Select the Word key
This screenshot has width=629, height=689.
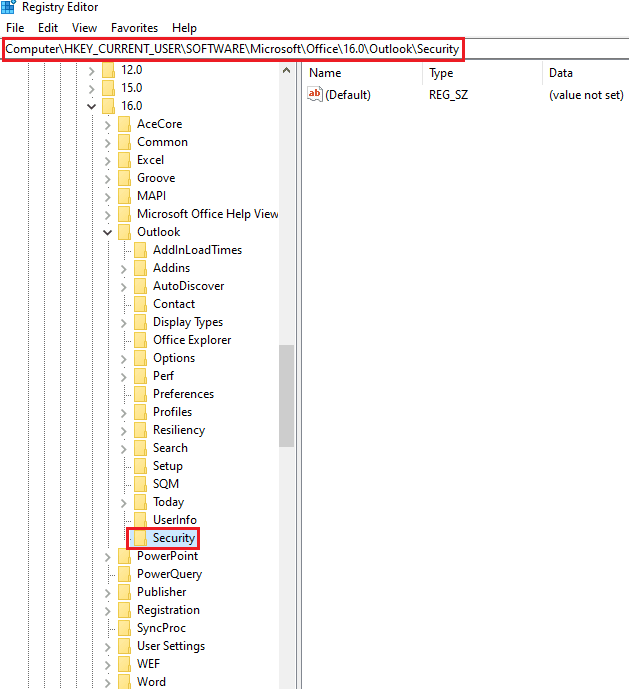151,682
